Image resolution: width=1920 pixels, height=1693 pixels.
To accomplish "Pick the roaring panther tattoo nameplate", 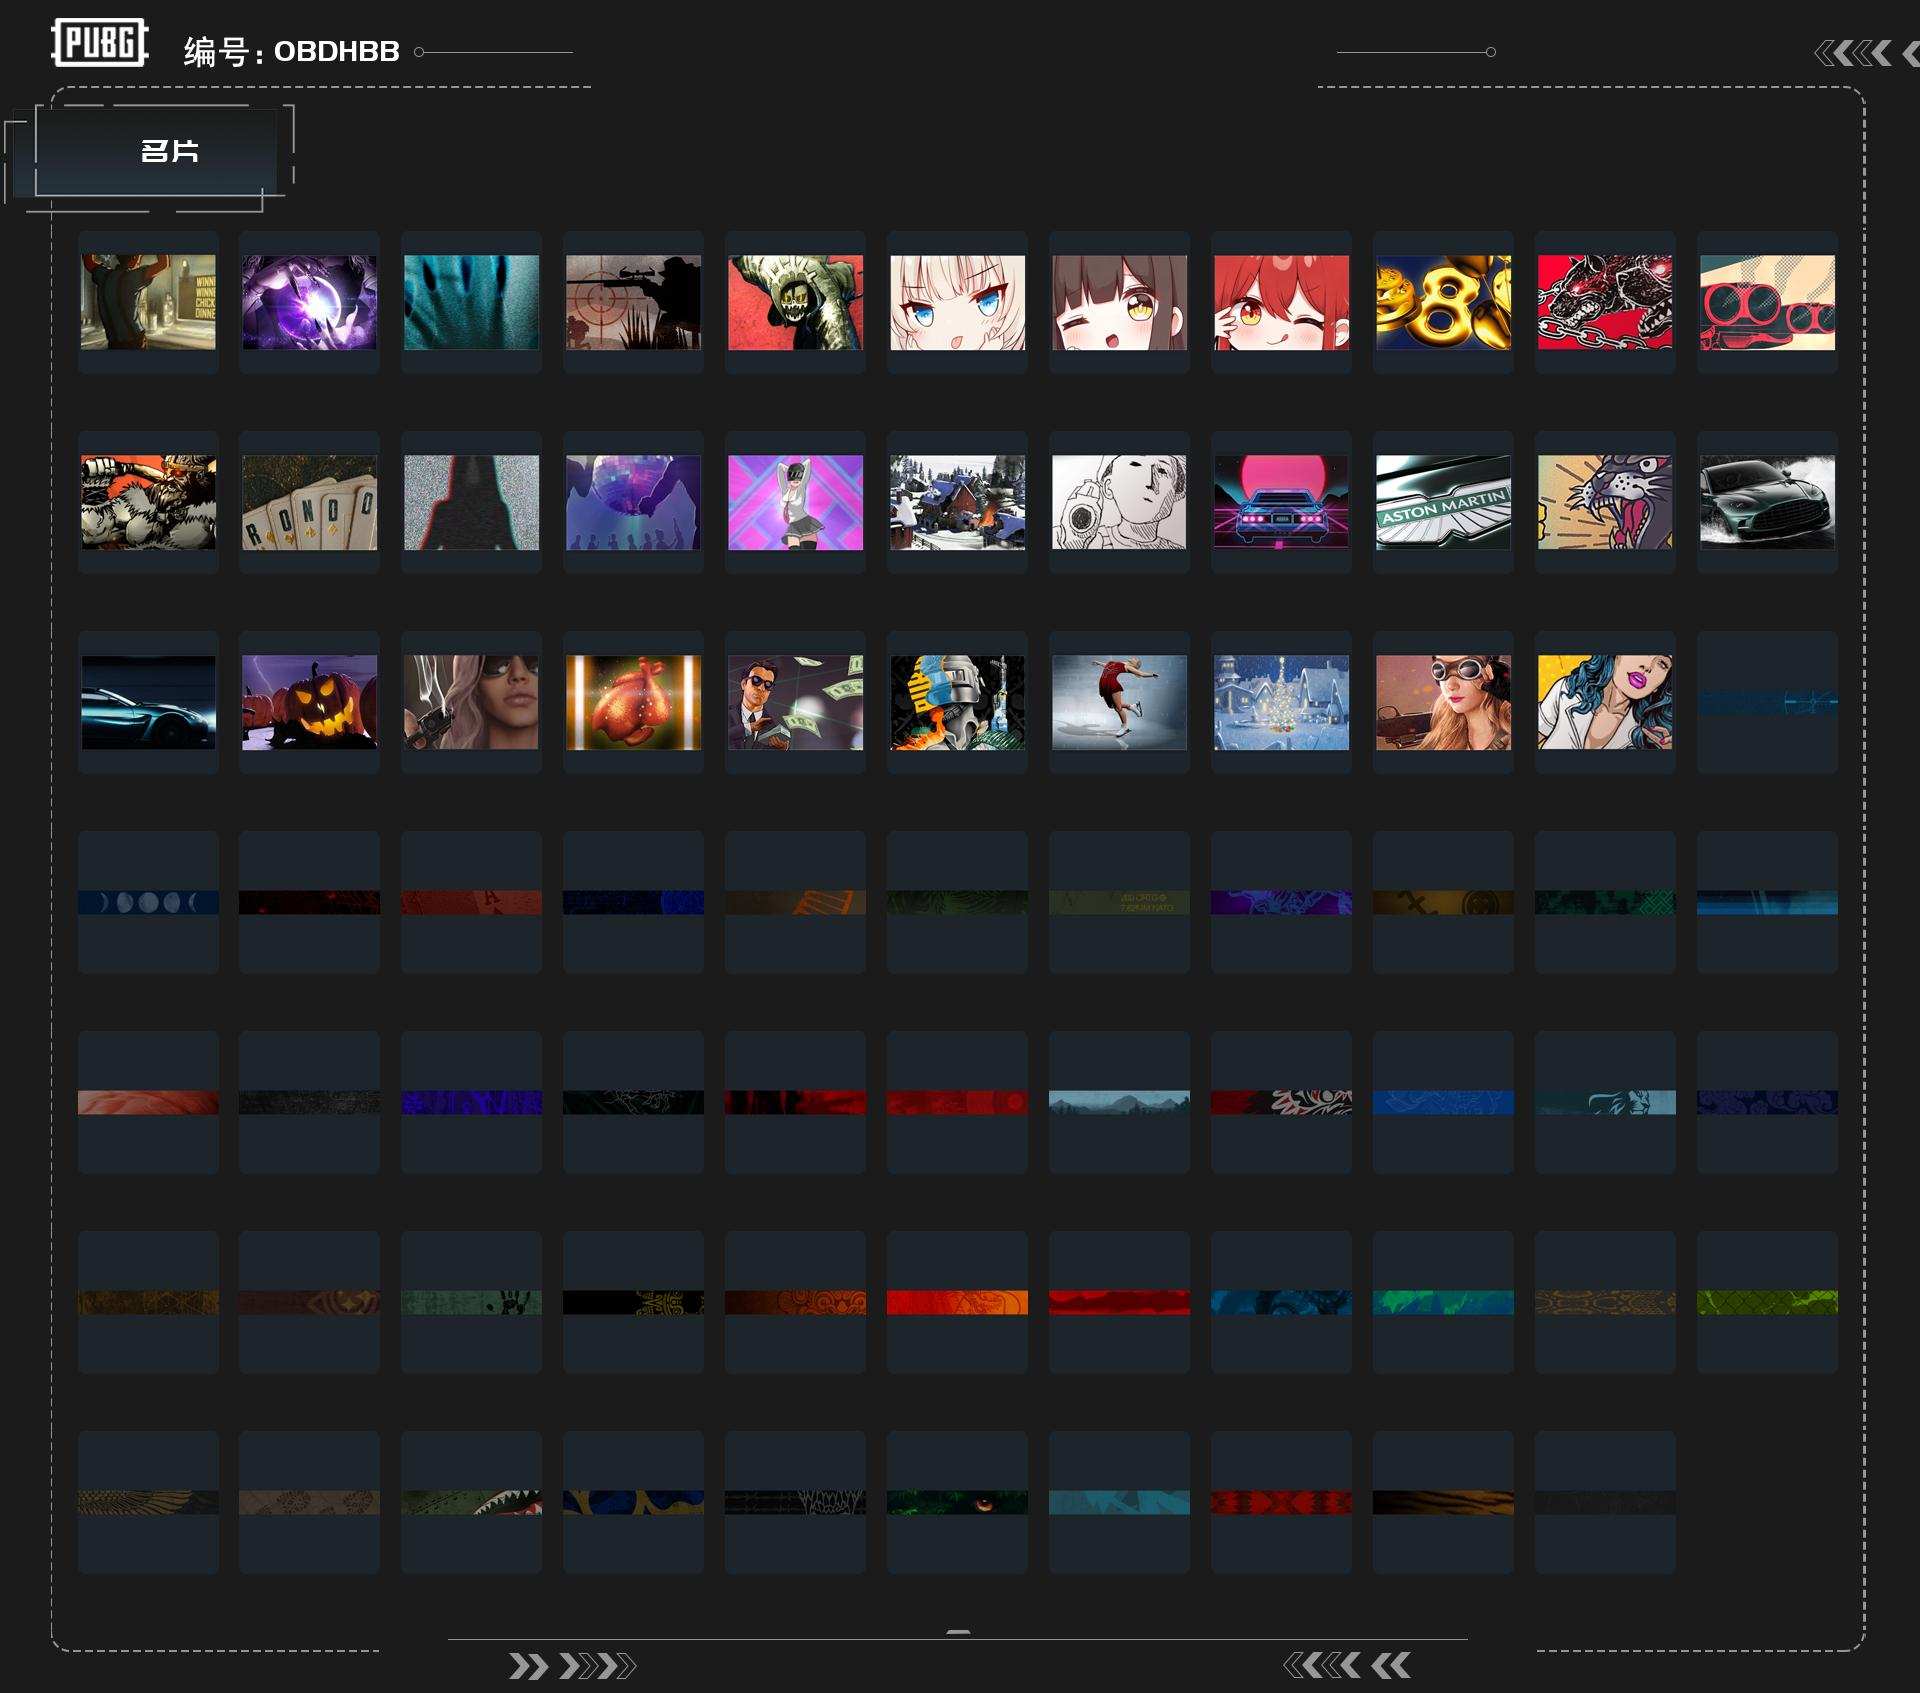I will [x=1605, y=502].
